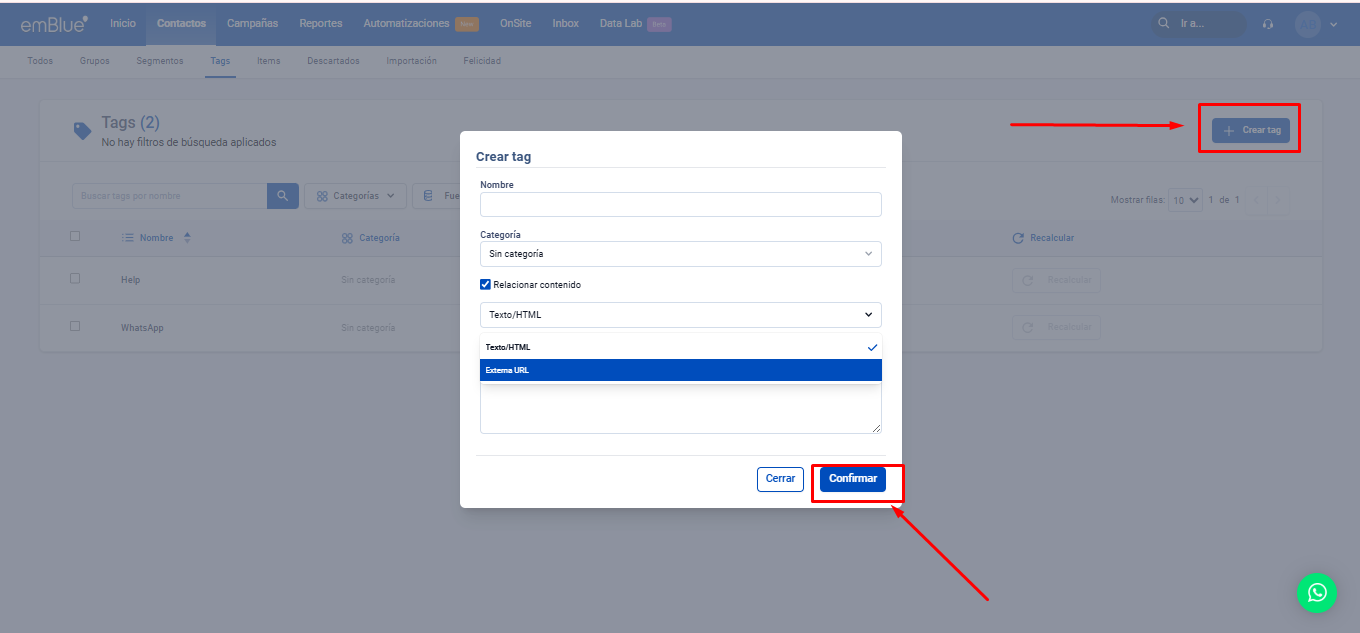Image resolution: width=1360 pixels, height=633 pixels.
Task: Click the tag icon beside Tags title
Action: pyautogui.click(x=83, y=131)
